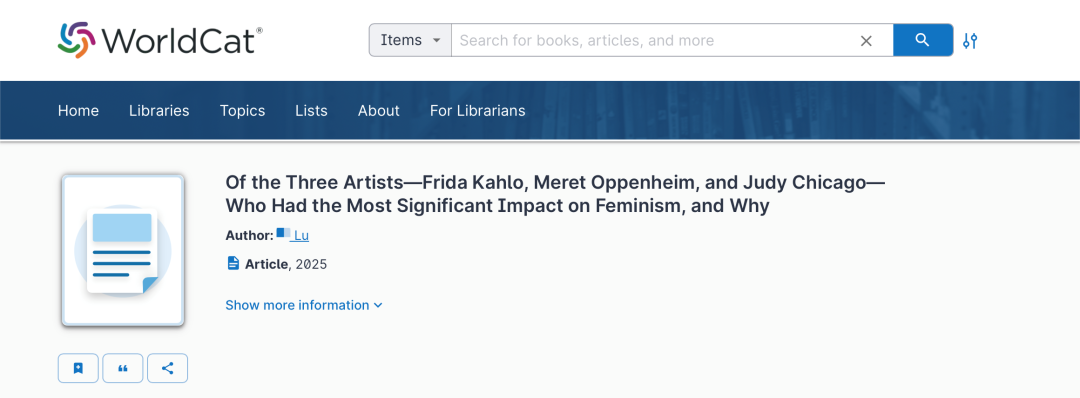Click the search for books input field

(x=654, y=41)
